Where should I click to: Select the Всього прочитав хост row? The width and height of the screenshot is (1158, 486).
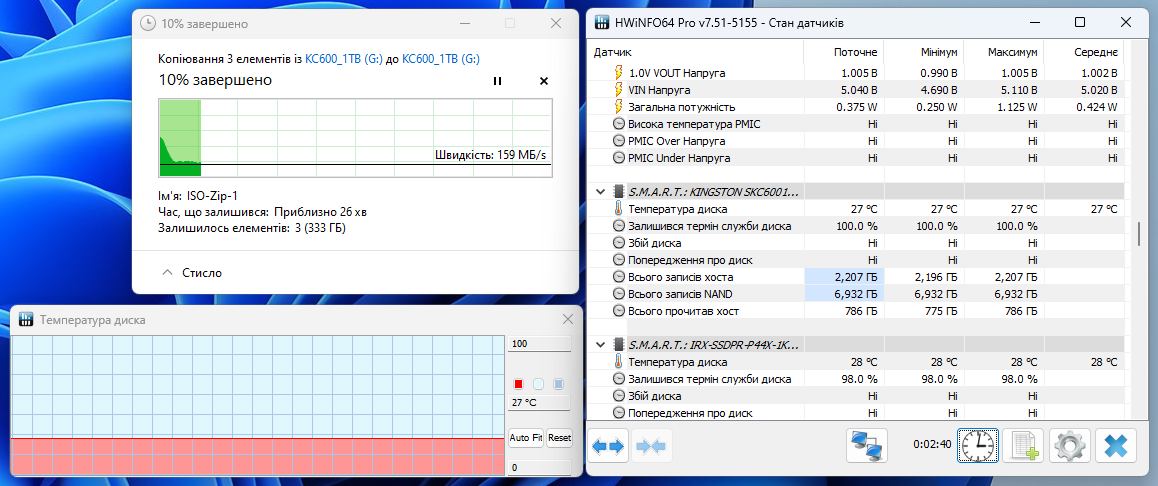pos(858,311)
